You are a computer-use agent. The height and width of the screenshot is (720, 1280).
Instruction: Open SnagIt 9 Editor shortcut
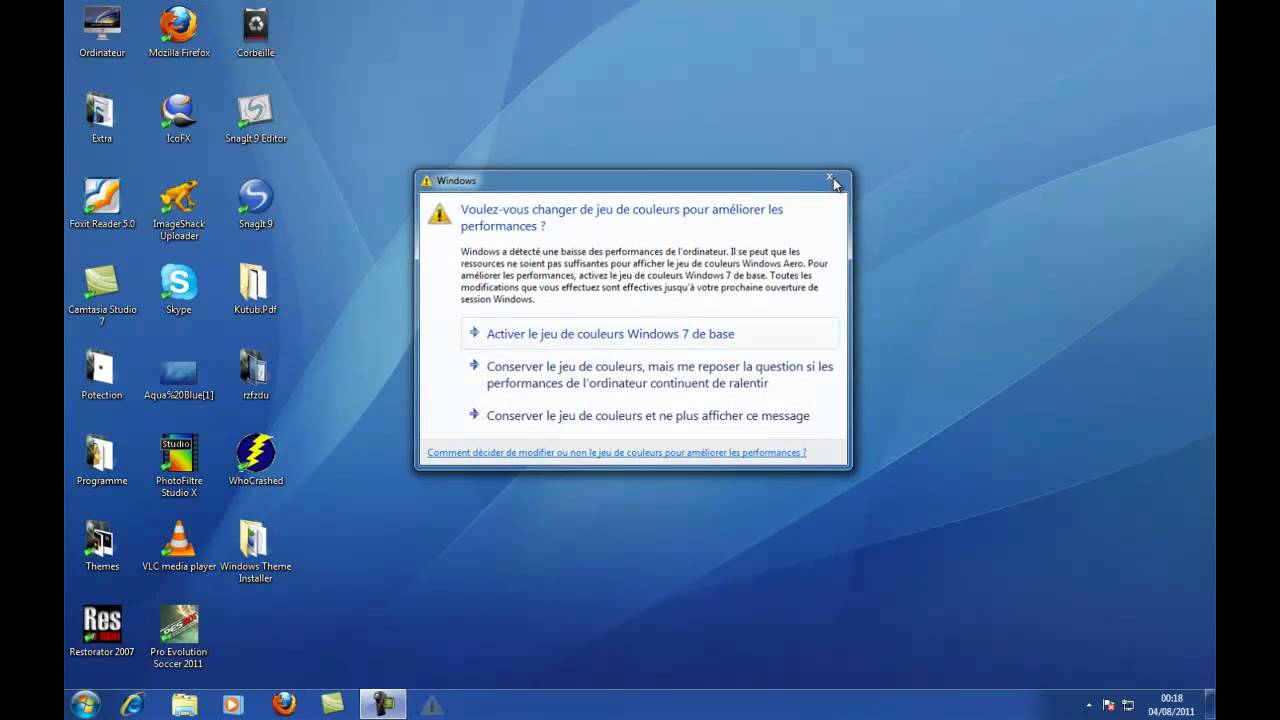click(x=256, y=118)
